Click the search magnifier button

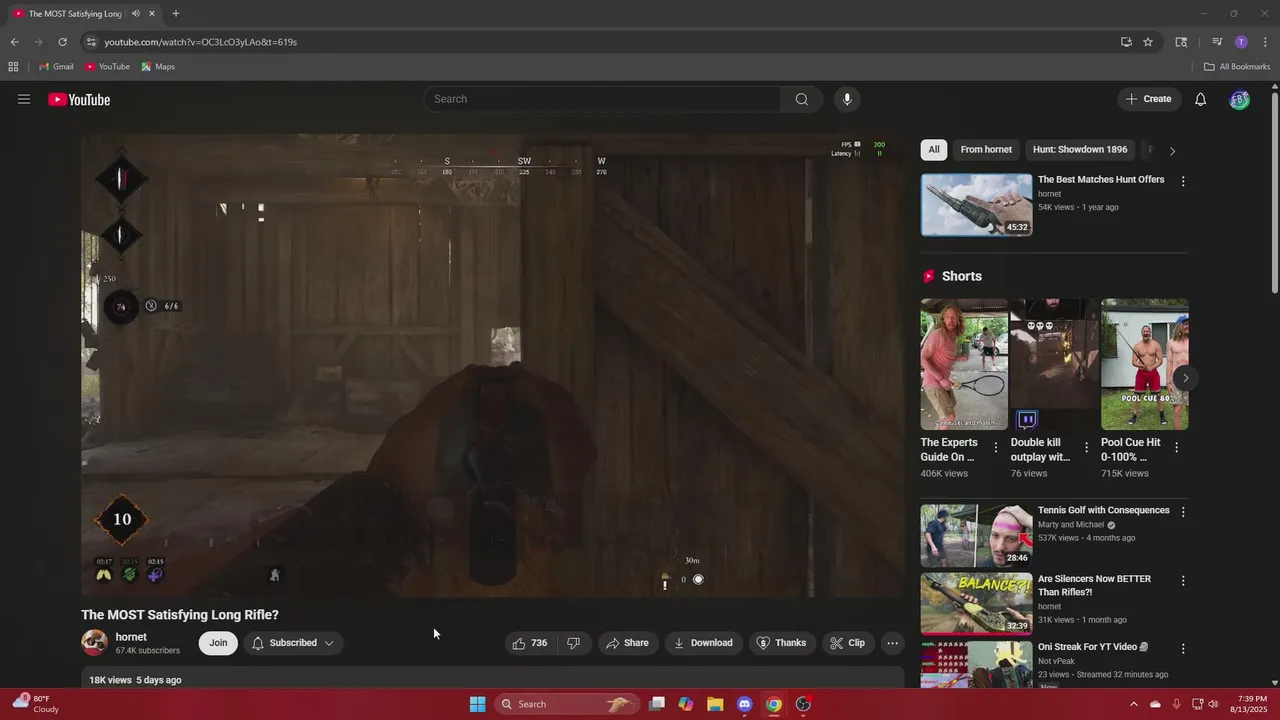point(802,99)
